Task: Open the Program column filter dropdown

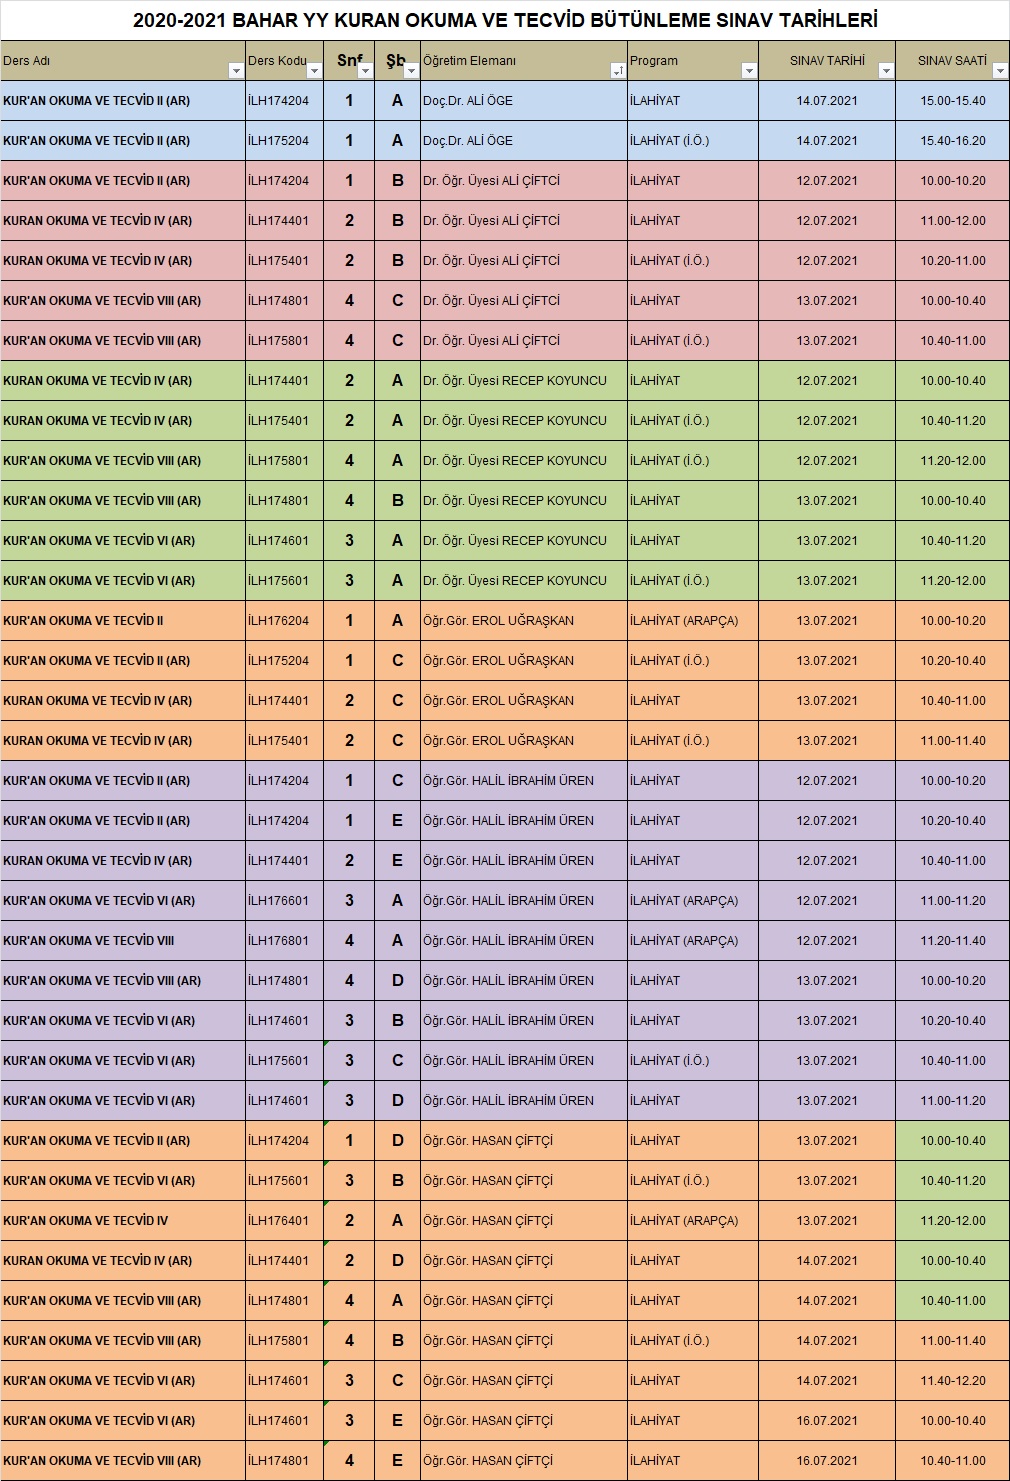Action: 749,71
